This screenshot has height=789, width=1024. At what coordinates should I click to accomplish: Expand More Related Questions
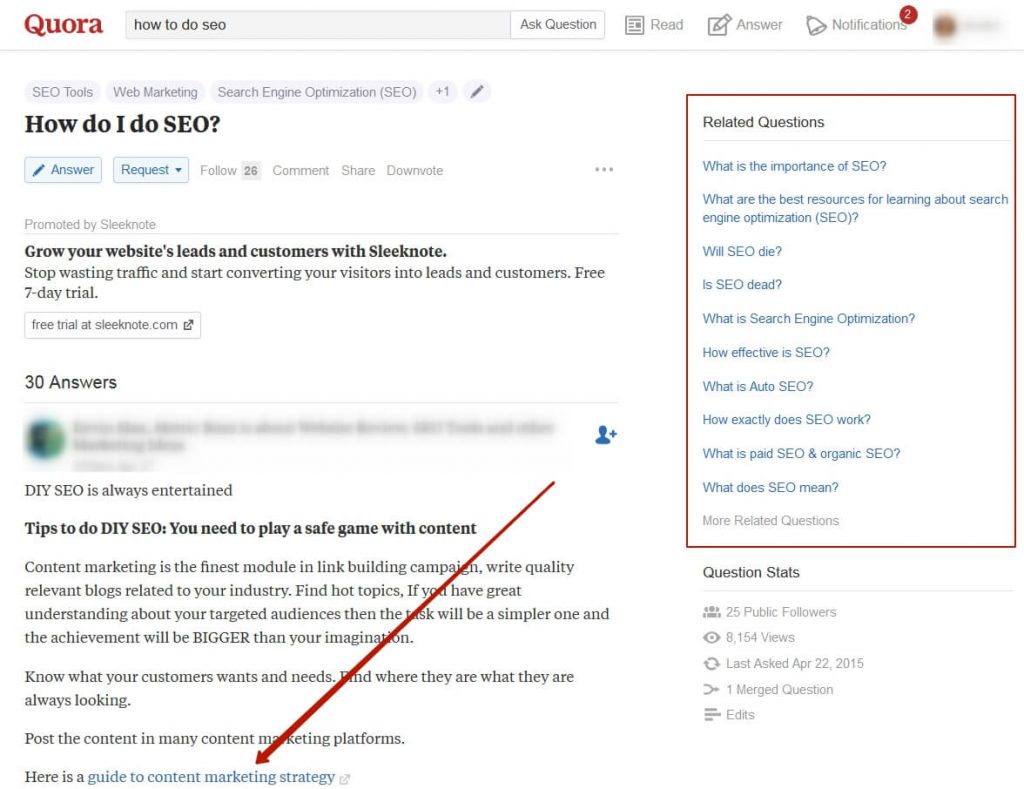770,520
